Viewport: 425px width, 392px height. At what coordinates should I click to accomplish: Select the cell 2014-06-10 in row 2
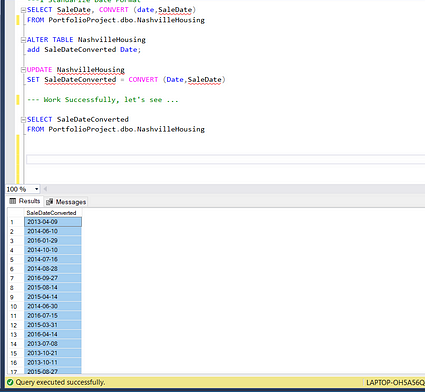(53, 231)
